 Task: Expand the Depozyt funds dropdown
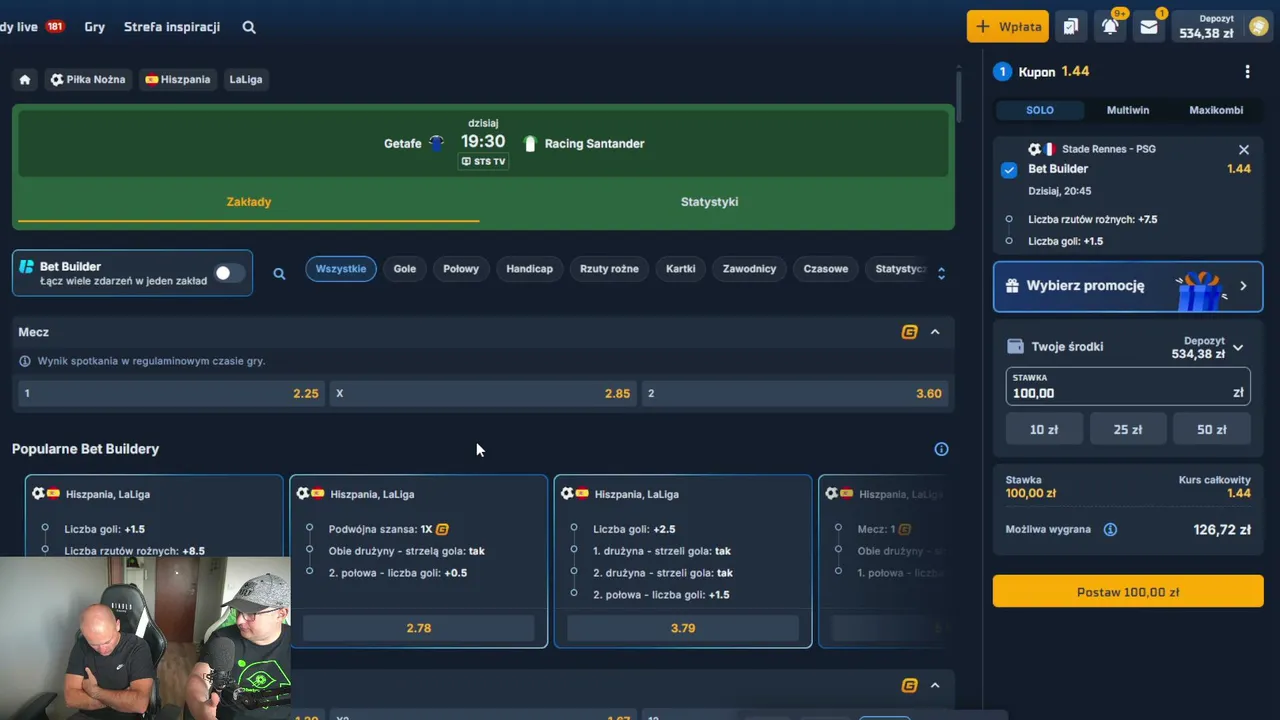(x=1238, y=348)
